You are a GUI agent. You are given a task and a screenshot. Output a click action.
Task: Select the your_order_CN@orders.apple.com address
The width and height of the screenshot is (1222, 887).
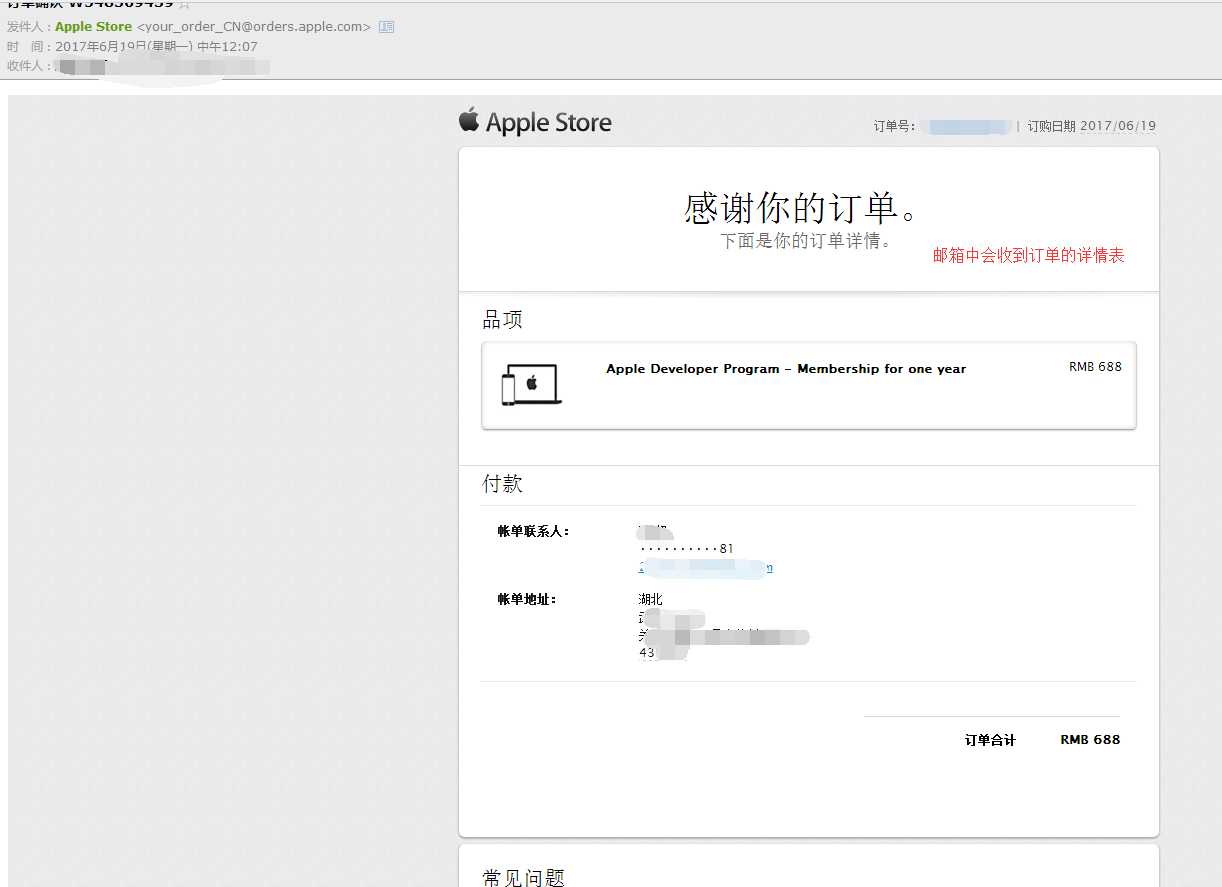click(x=253, y=27)
